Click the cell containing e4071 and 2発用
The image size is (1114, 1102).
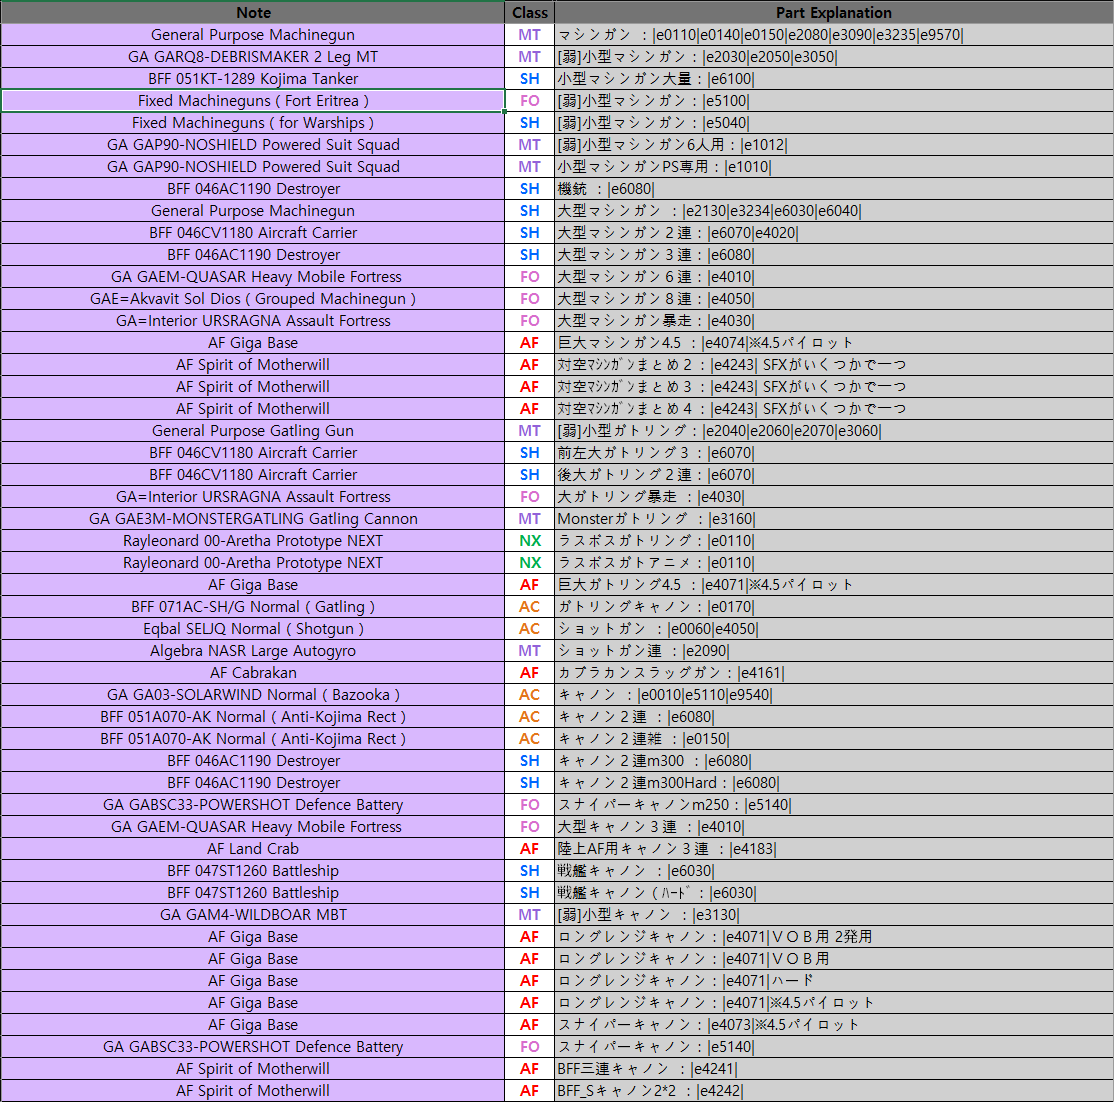(x=833, y=937)
